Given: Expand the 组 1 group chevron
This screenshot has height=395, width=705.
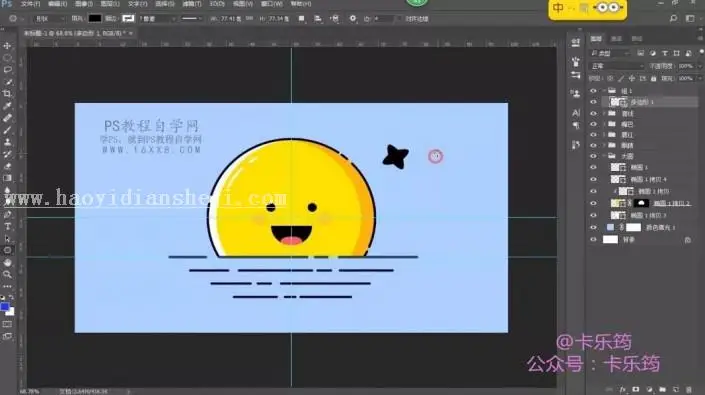Looking at the screenshot, I should (604, 91).
